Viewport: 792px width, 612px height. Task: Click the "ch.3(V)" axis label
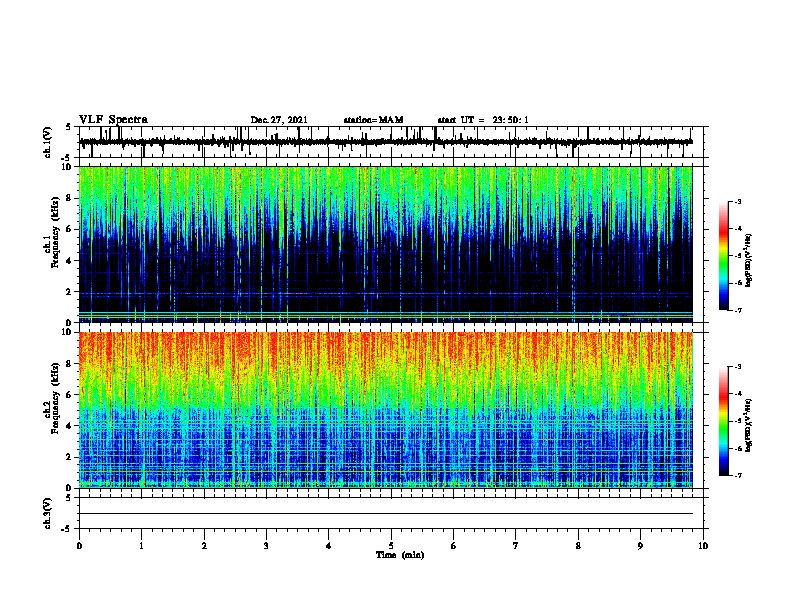(x=48, y=513)
